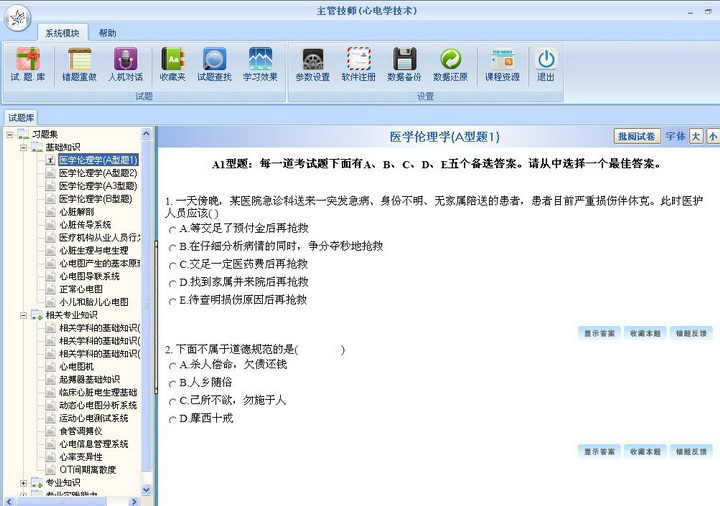This screenshot has height=506, width=720.
Task: Open 心率变异性 chapter
Action: pos(81,456)
